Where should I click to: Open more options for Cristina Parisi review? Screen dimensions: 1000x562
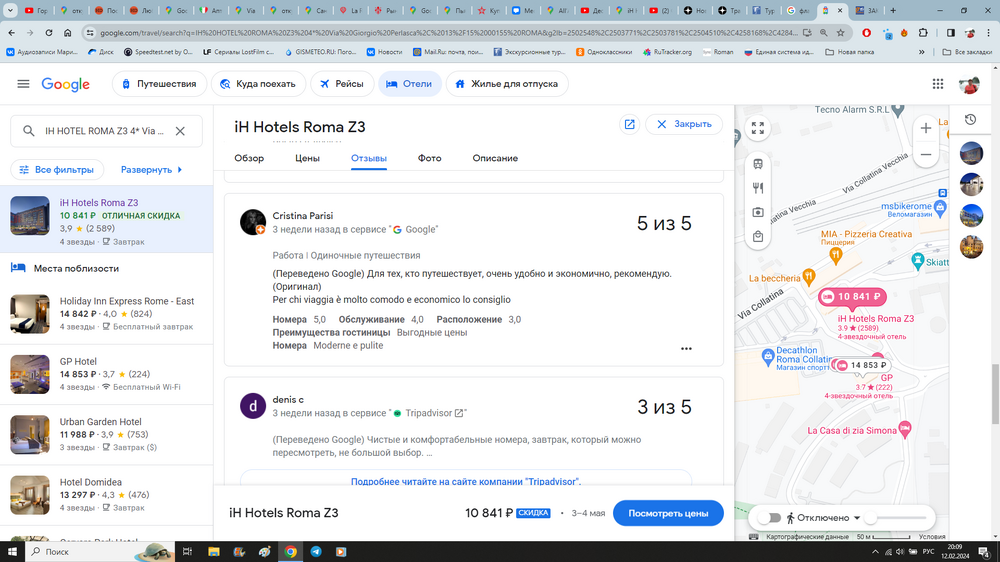(686, 348)
